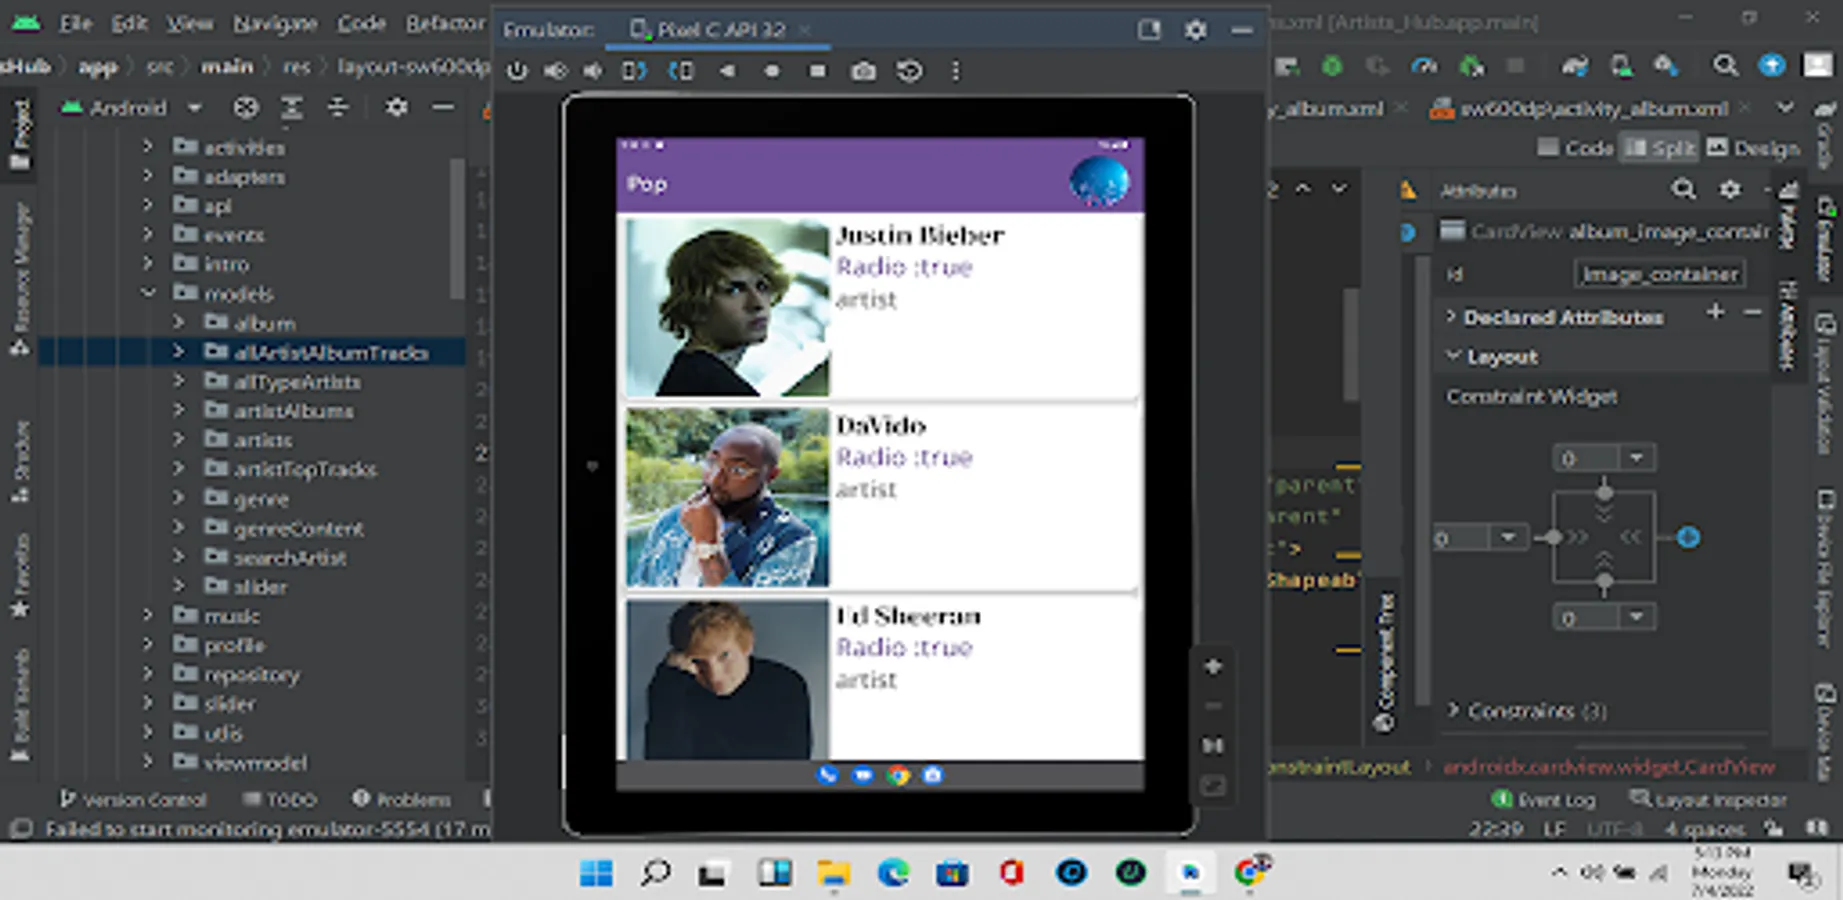1843x900 pixels.
Task: Open the Event Log tool window
Action: click(1544, 799)
